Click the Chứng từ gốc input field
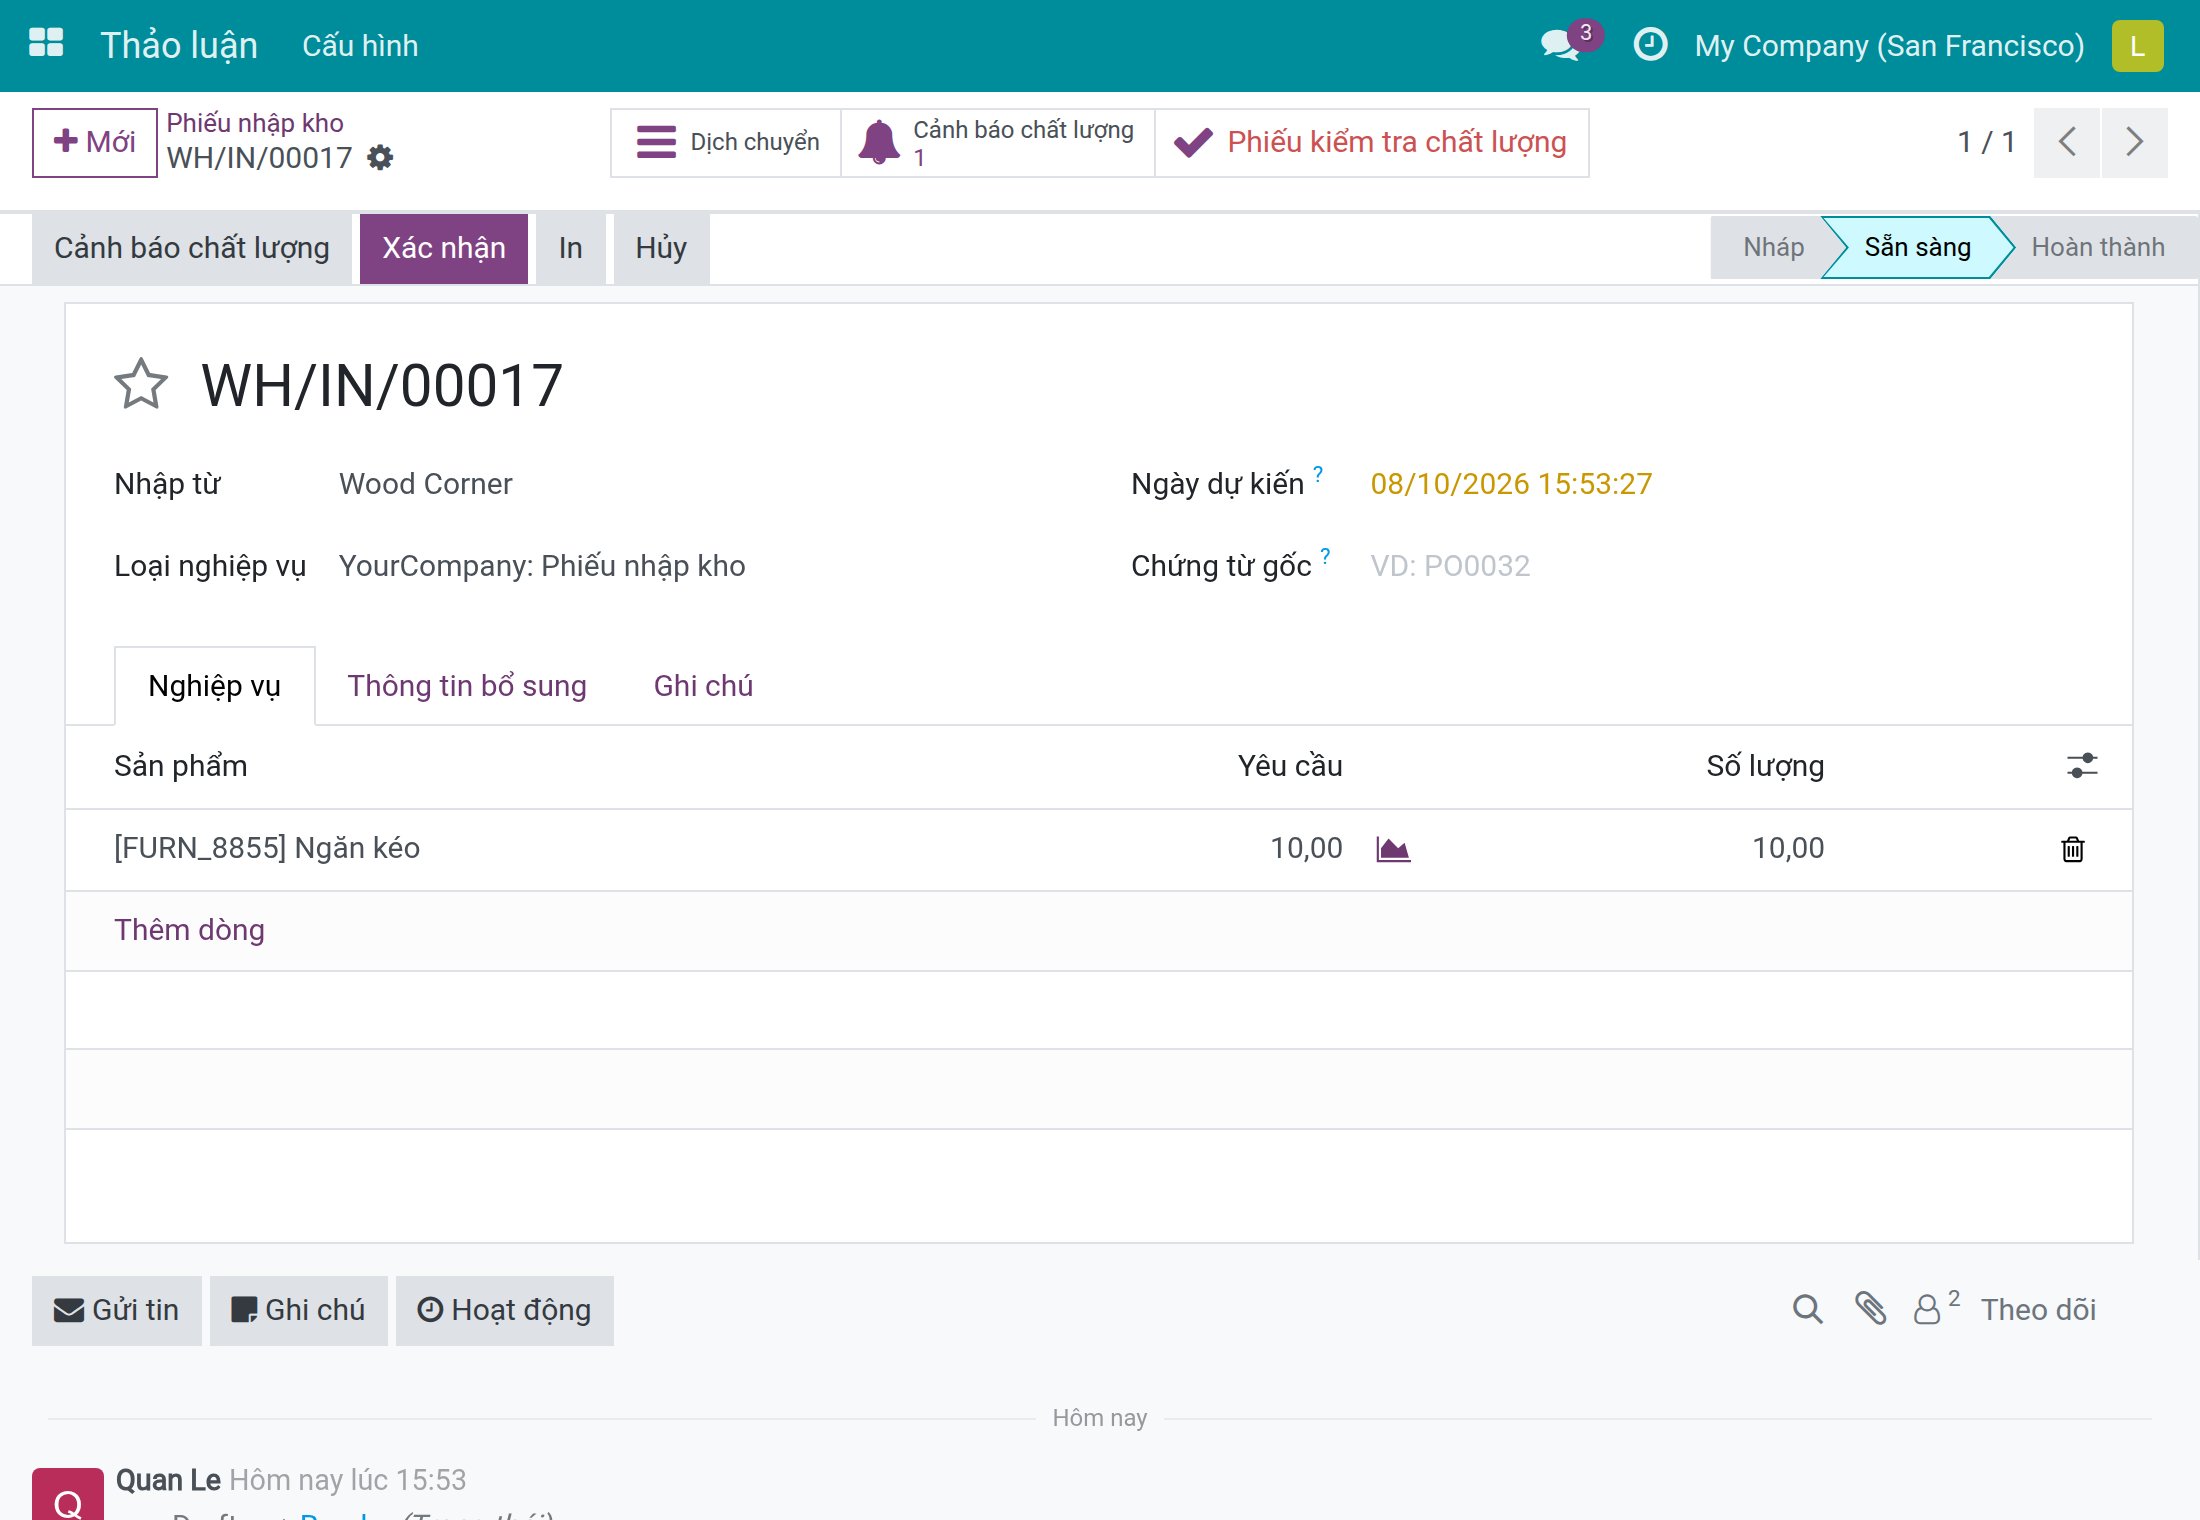 [1726, 566]
